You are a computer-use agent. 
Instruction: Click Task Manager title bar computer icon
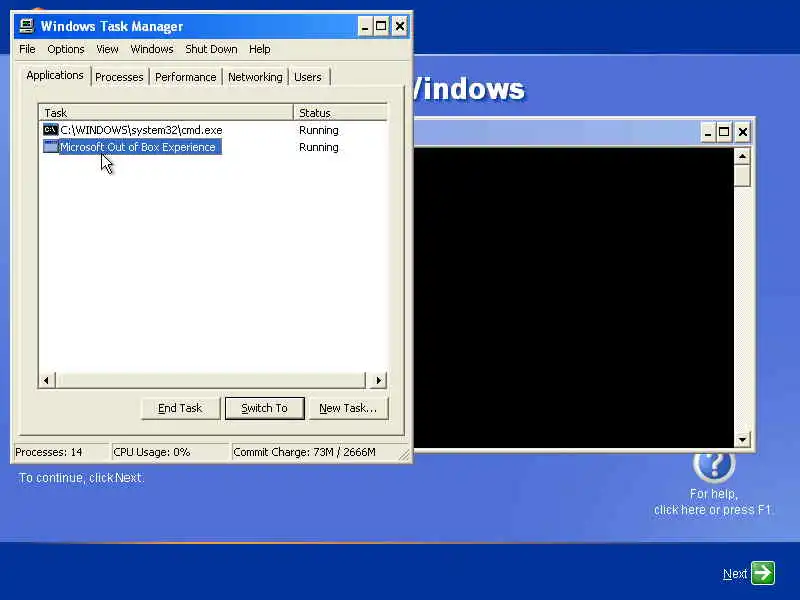coord(27,26)
